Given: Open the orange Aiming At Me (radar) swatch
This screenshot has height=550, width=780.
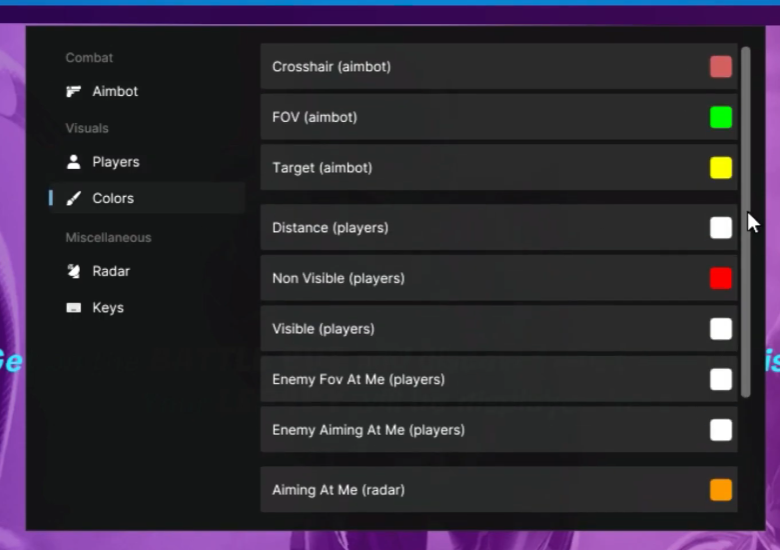Looking at the screenshot, I should (x=720, y=490).
